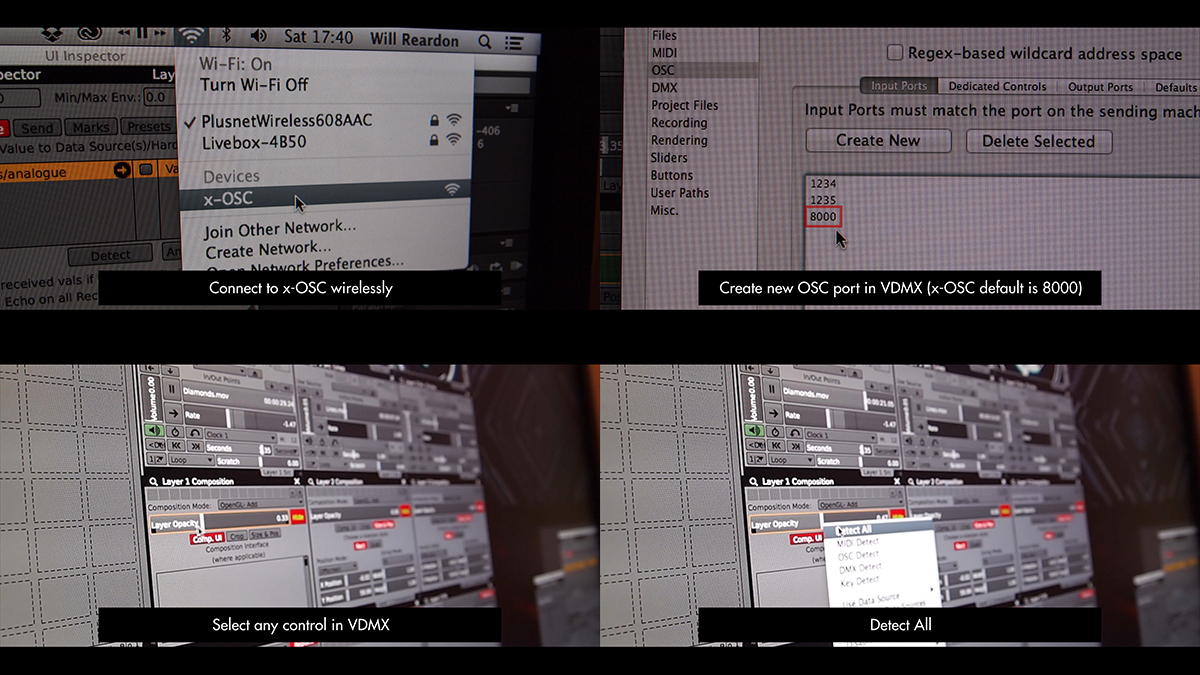Image resolution: width=1200 pixels, height=675 pixels.
Task: Click the arrow icon on the /analogue row
Action: (122, 171)
